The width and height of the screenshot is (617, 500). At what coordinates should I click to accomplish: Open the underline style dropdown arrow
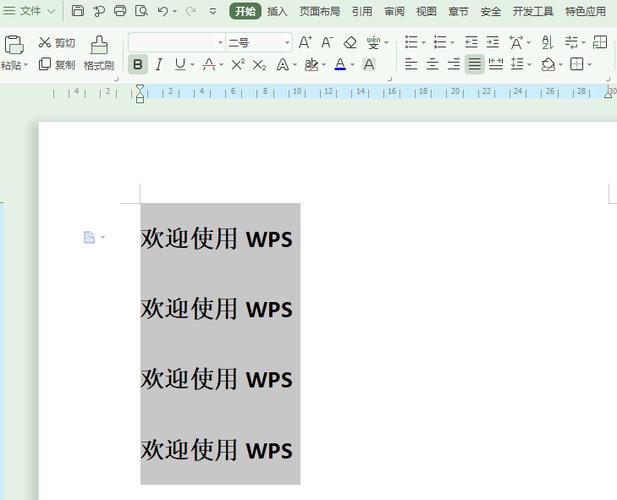point(192,65)
